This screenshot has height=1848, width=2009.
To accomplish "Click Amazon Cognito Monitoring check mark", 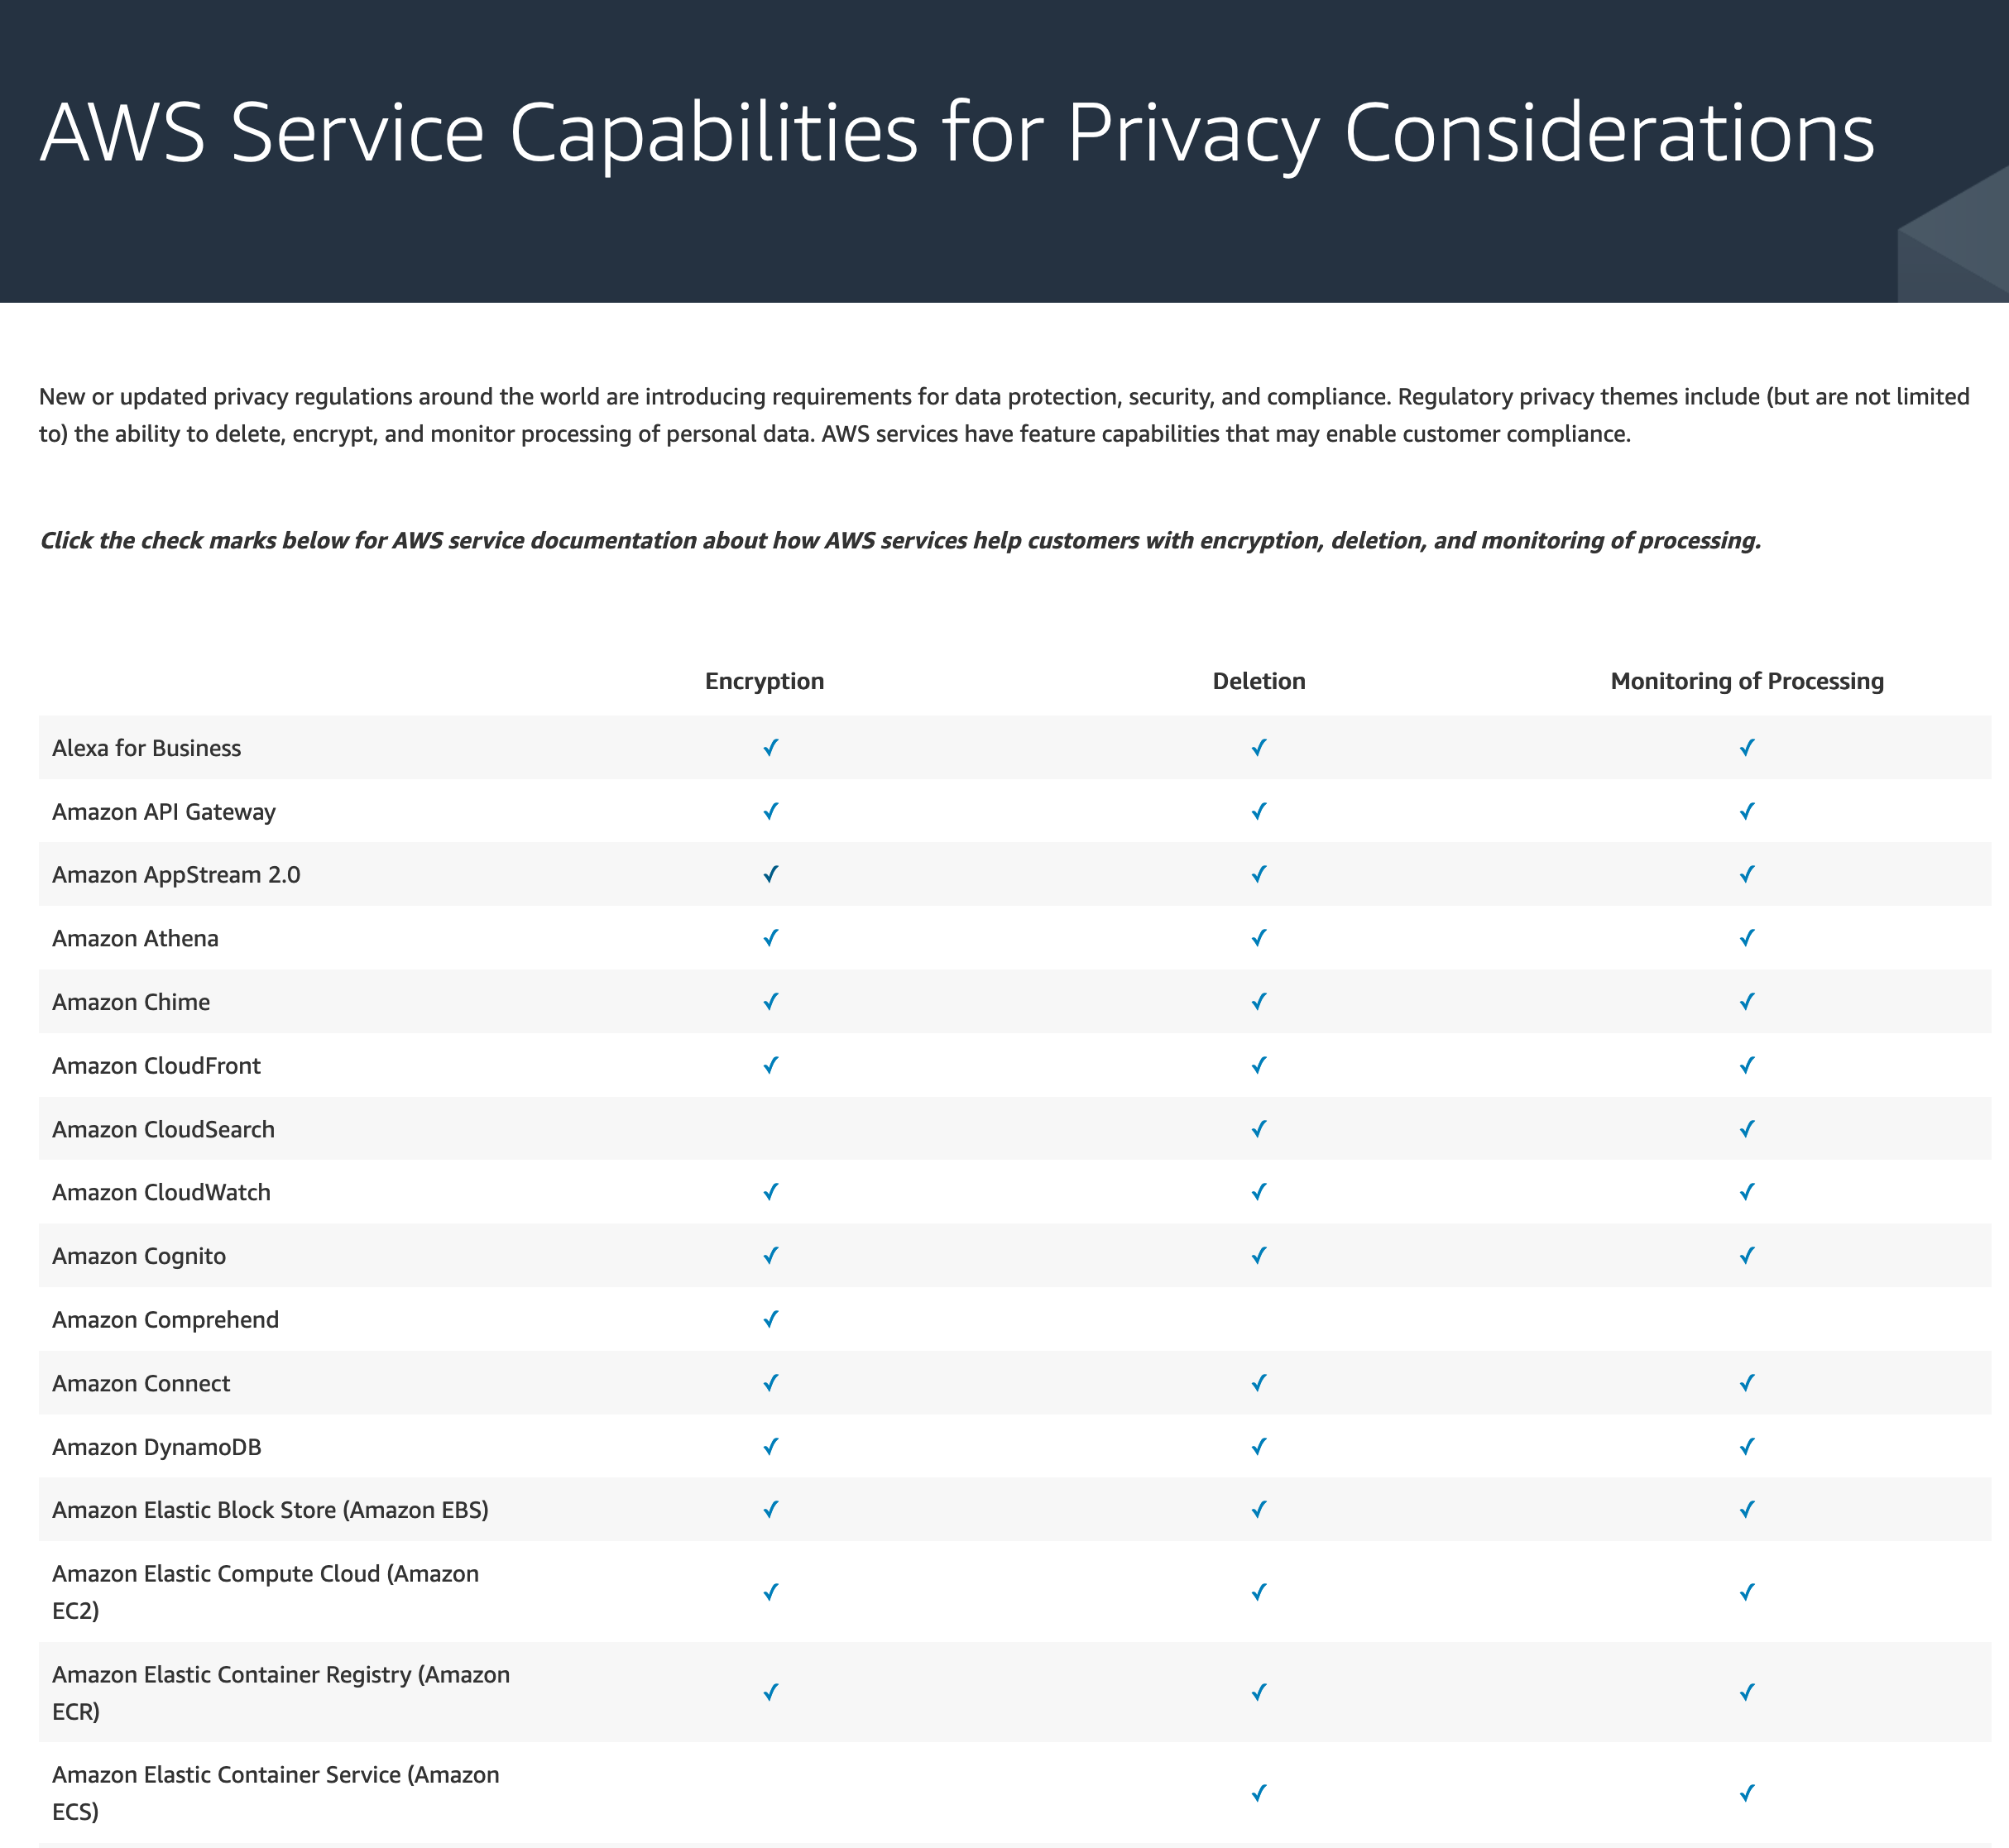I will click(1746, 1255).
